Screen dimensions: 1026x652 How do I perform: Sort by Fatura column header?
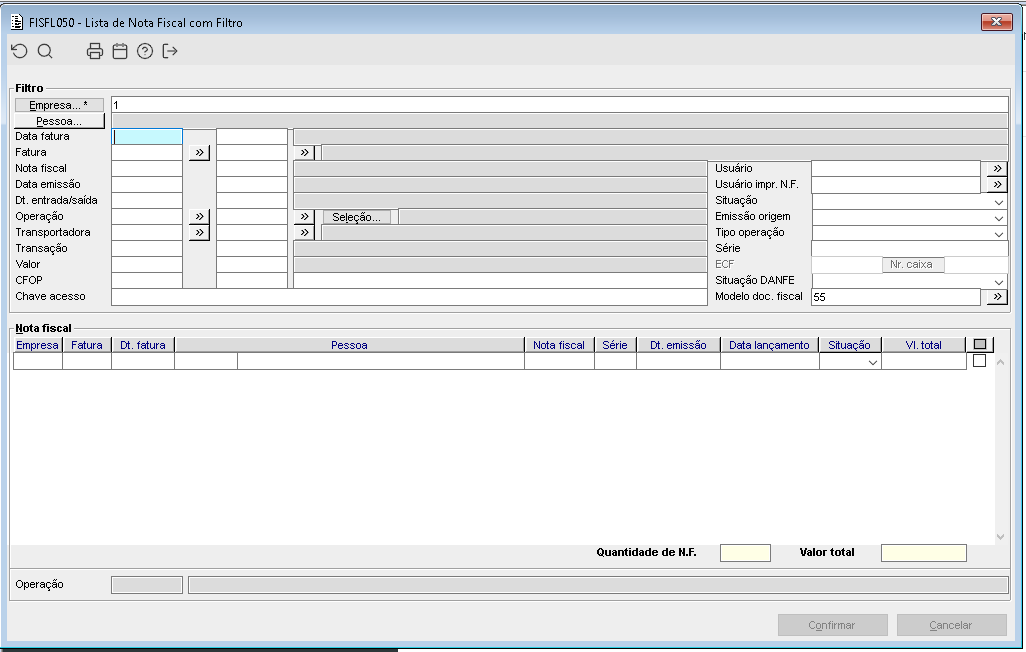[87, 345]
